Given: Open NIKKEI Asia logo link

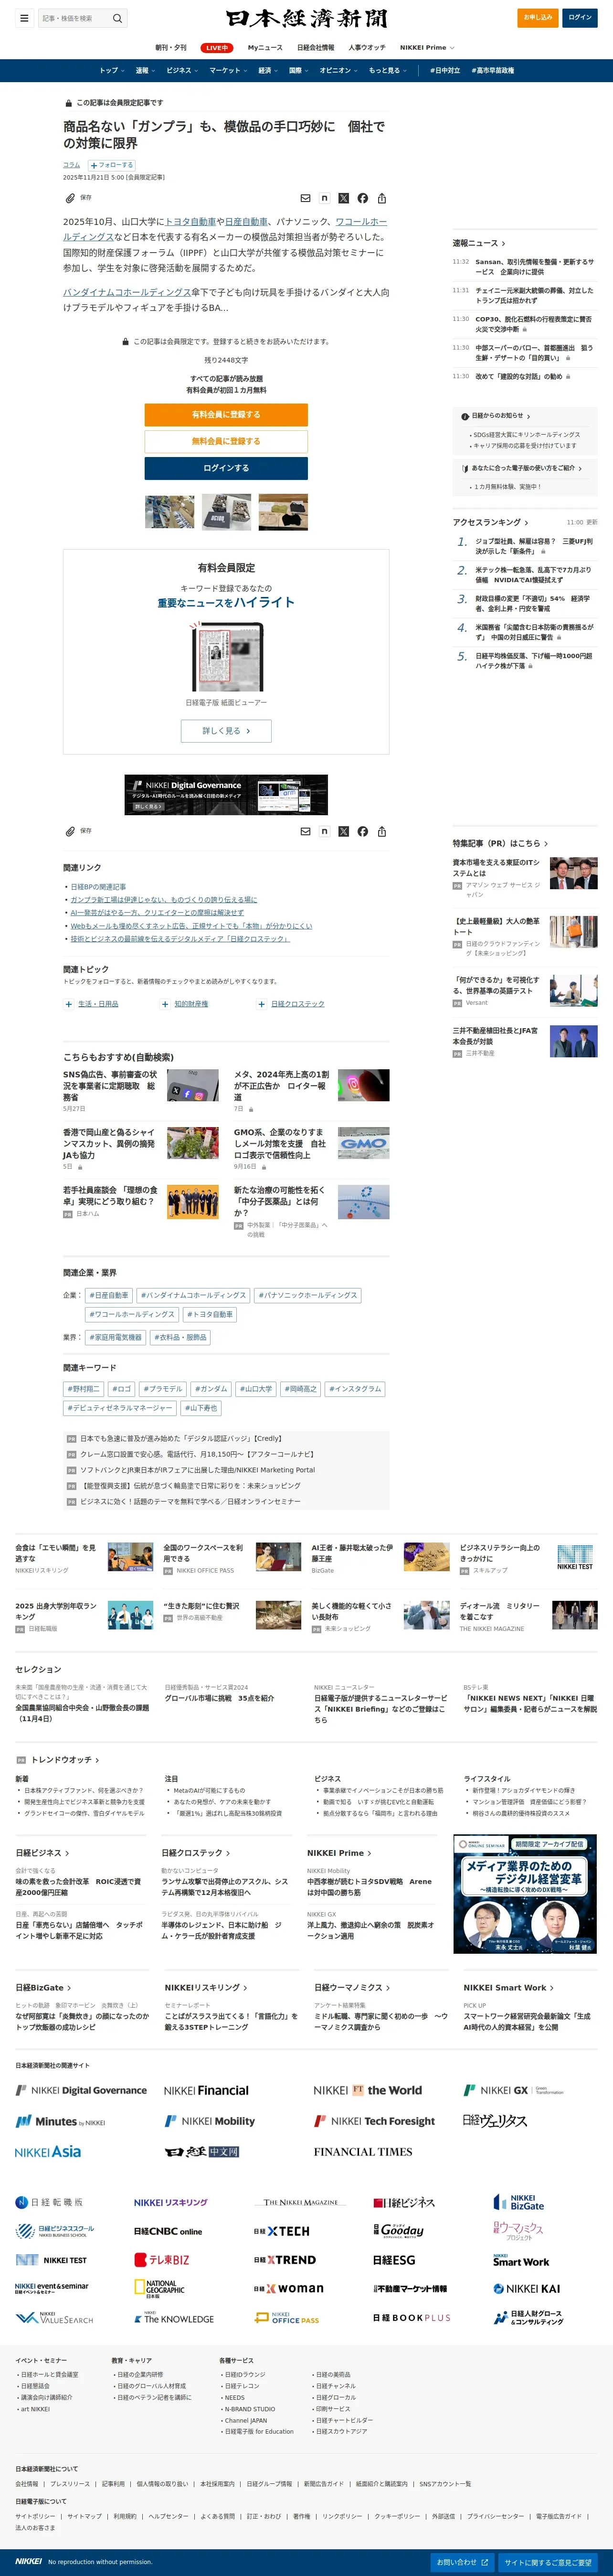Looking at the screenshot, I should [48, 2152].
